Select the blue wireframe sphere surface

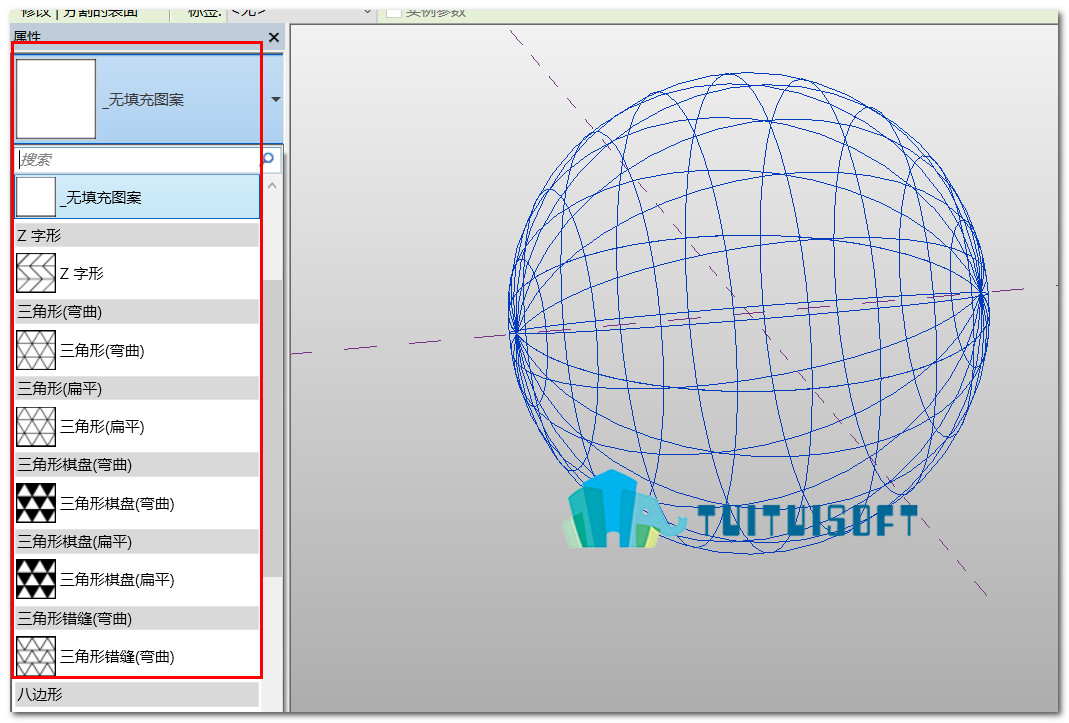pyautogui.click(x=749, y=312)
